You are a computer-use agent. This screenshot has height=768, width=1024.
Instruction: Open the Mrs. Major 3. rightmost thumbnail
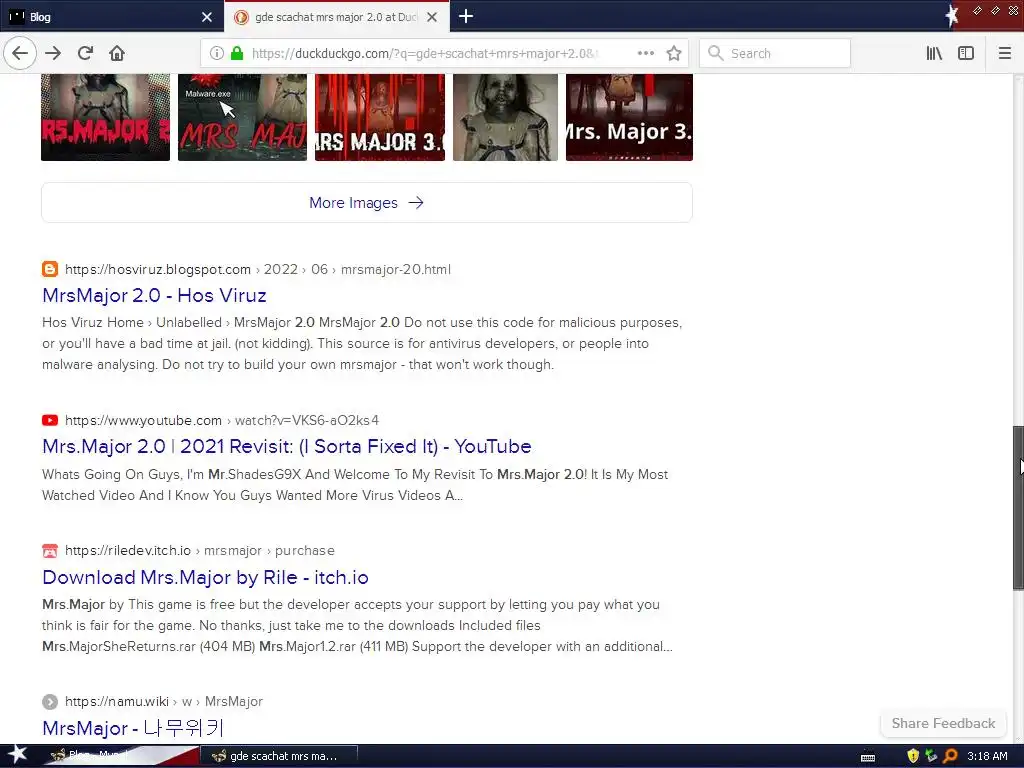click(x=629, y=117)
